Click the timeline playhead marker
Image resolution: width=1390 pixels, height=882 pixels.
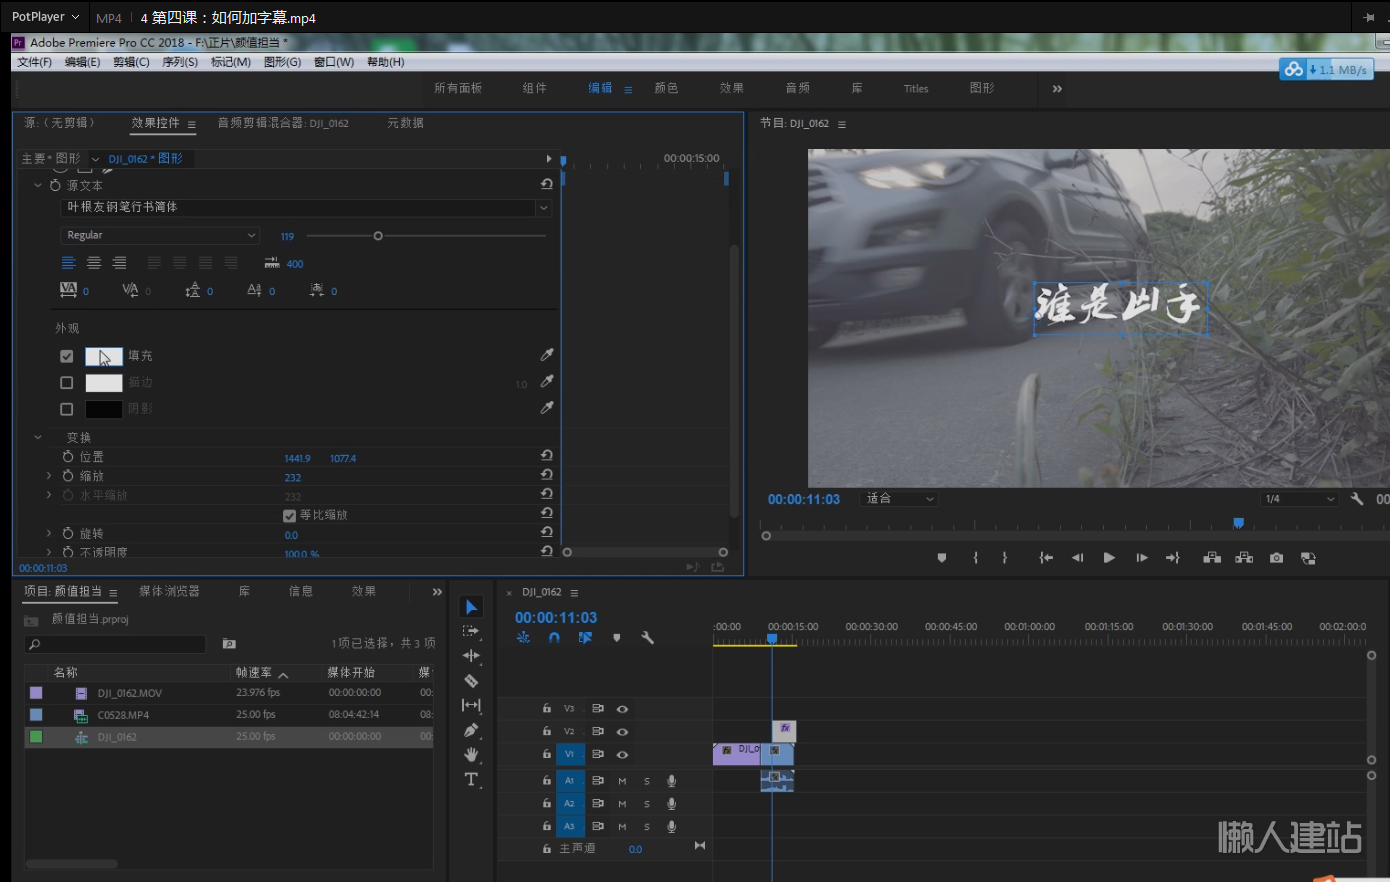pyautogui.click(x=772, y=638)
